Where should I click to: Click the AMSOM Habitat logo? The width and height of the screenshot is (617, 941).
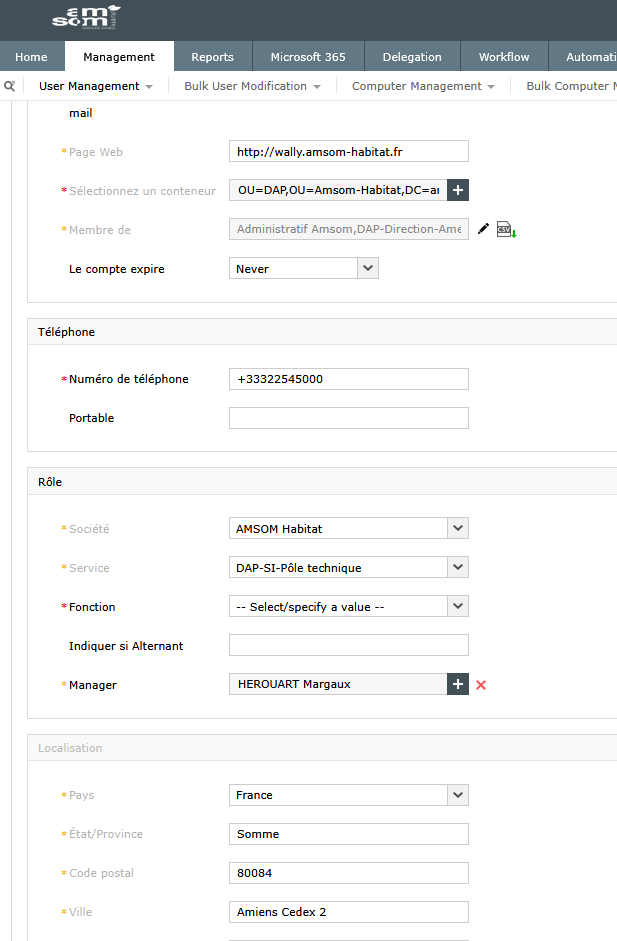point(86,17)
